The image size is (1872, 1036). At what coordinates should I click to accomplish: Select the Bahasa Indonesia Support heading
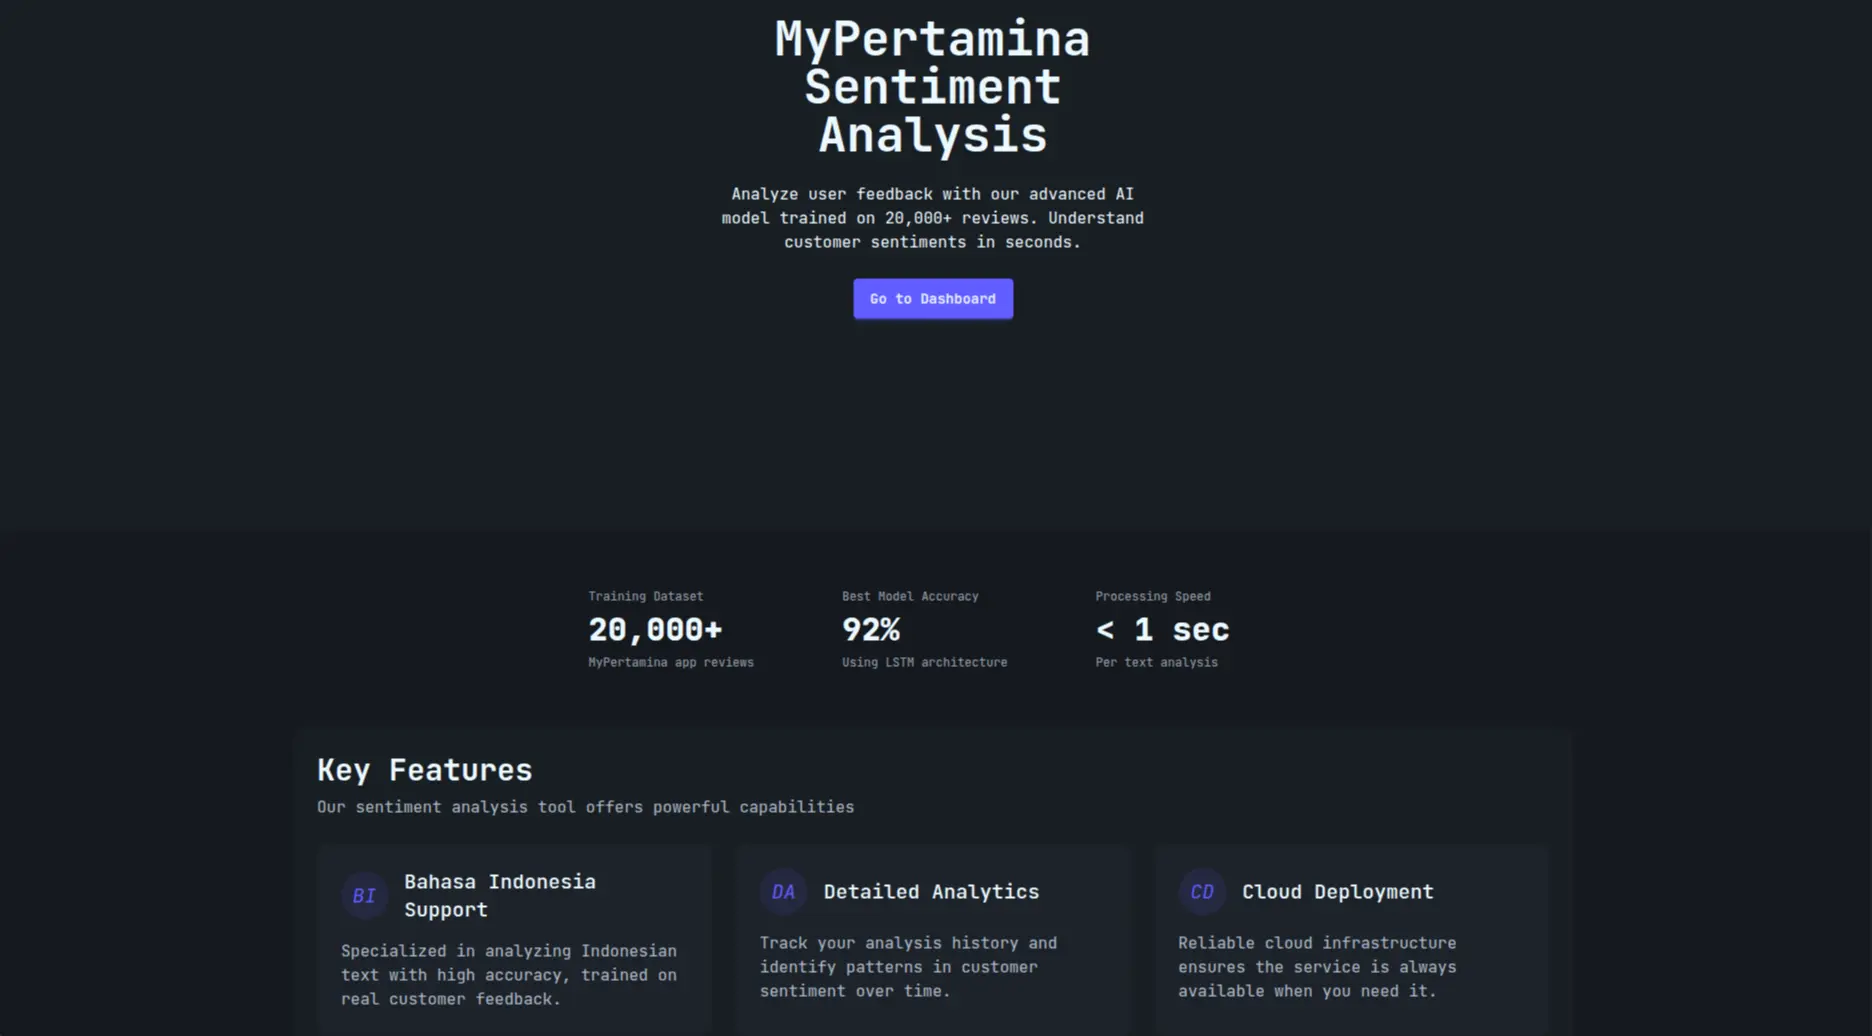point(500,895)
